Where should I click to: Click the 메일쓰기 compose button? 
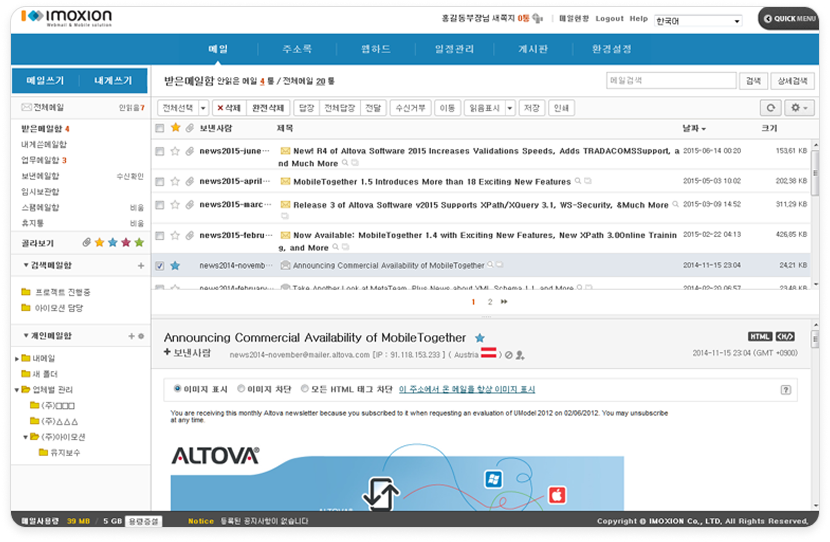pyautogui.click(x=46, y=80)
